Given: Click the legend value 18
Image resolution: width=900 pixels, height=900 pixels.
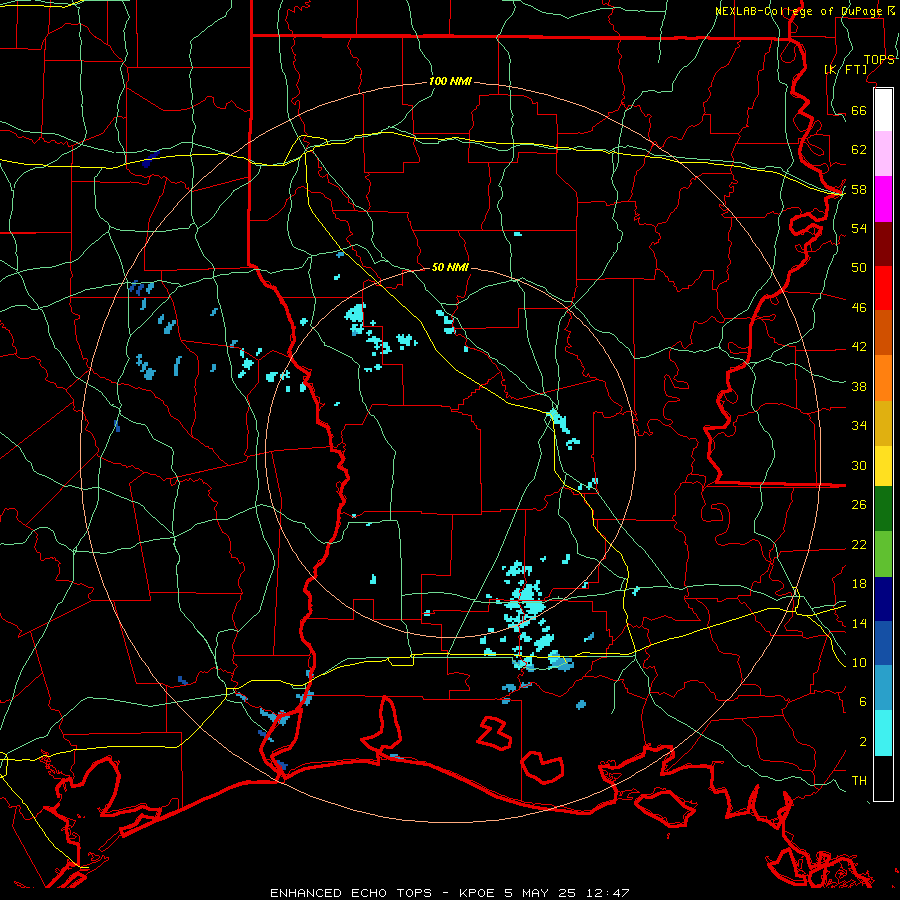Looking at the screenshot, I should click(859, 583).
